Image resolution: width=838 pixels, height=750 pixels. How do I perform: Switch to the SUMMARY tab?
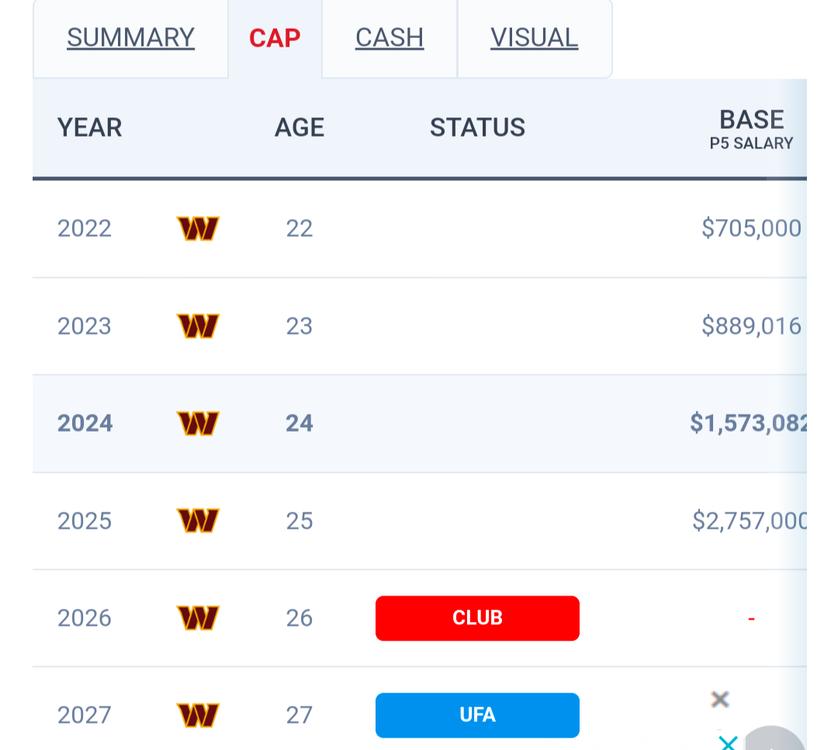tap(131, 38)
